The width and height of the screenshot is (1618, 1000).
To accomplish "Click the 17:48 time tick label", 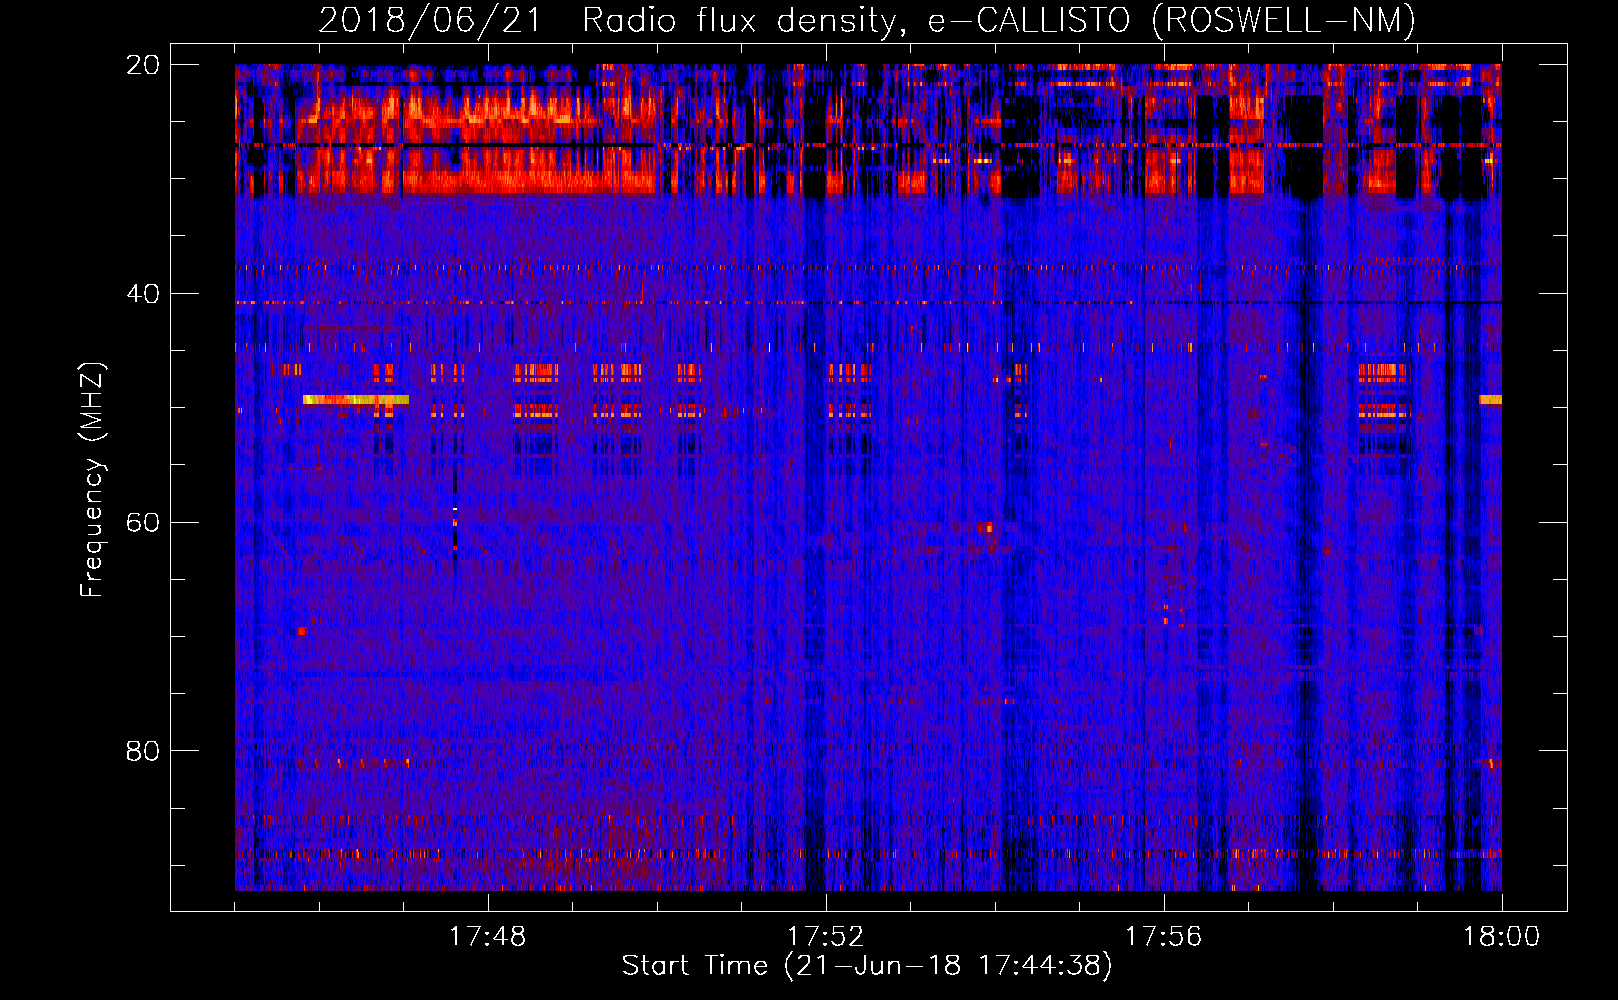I will pos(487,937).
